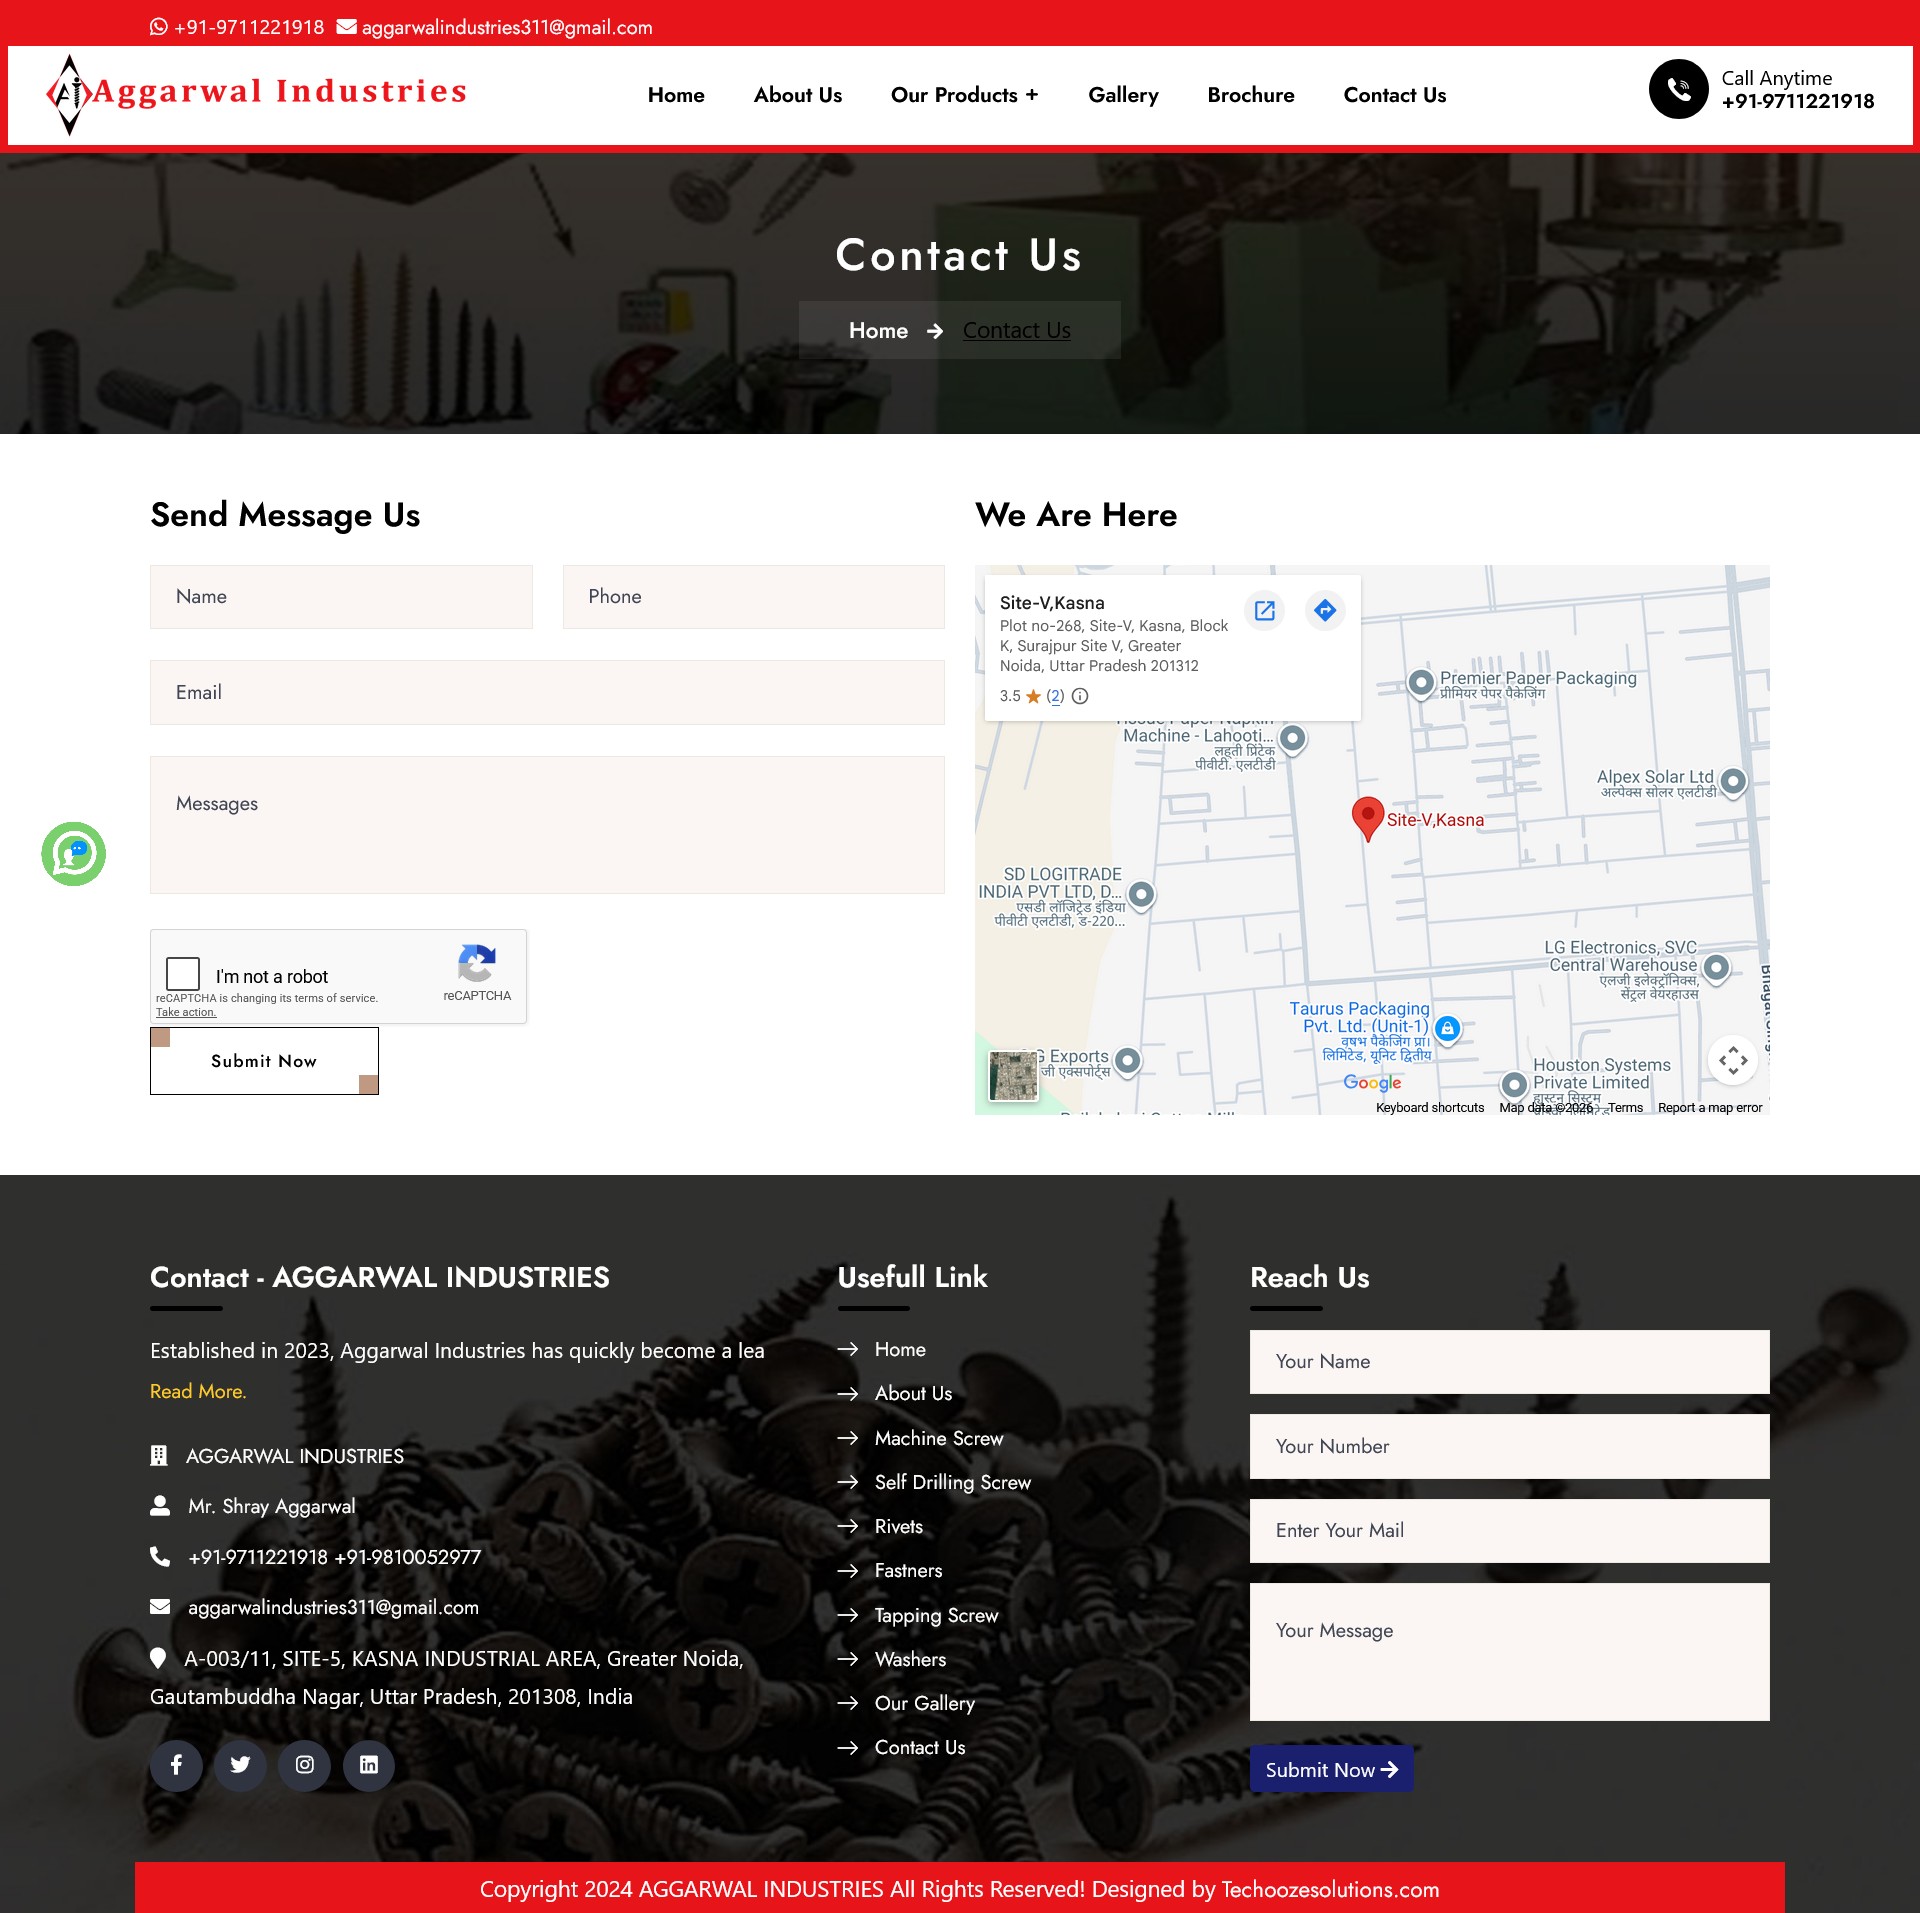Open larger map view icon

[x=1265, y=610]
